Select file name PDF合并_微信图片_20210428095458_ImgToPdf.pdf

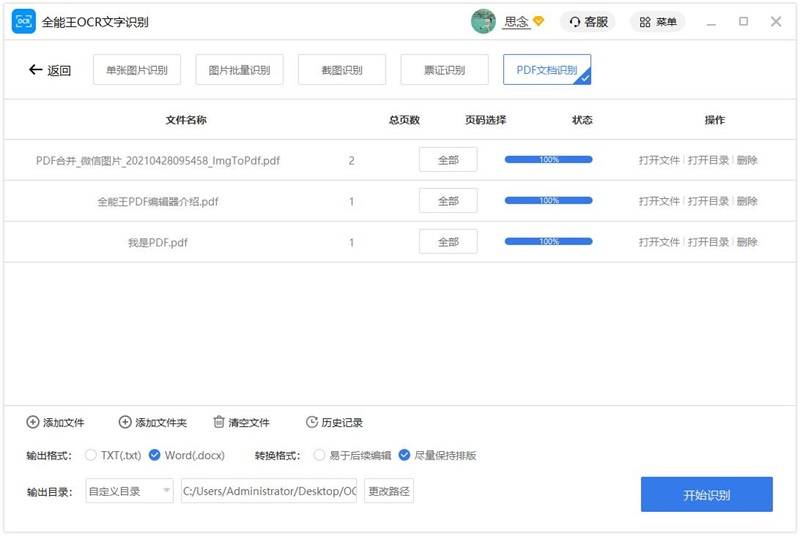click(x=158, y=161)
